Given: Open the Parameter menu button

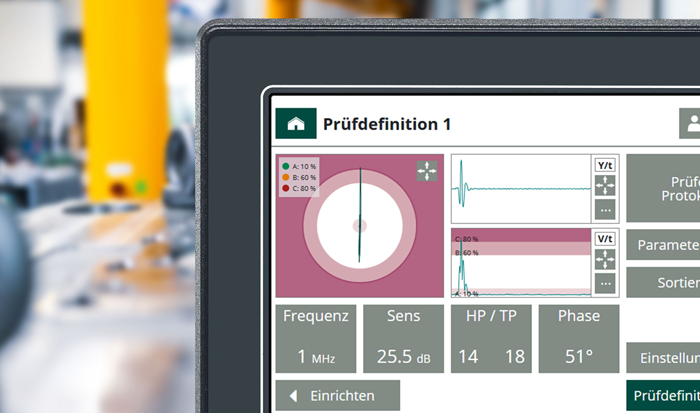Looking at the screenshot, I should (663, 245).
